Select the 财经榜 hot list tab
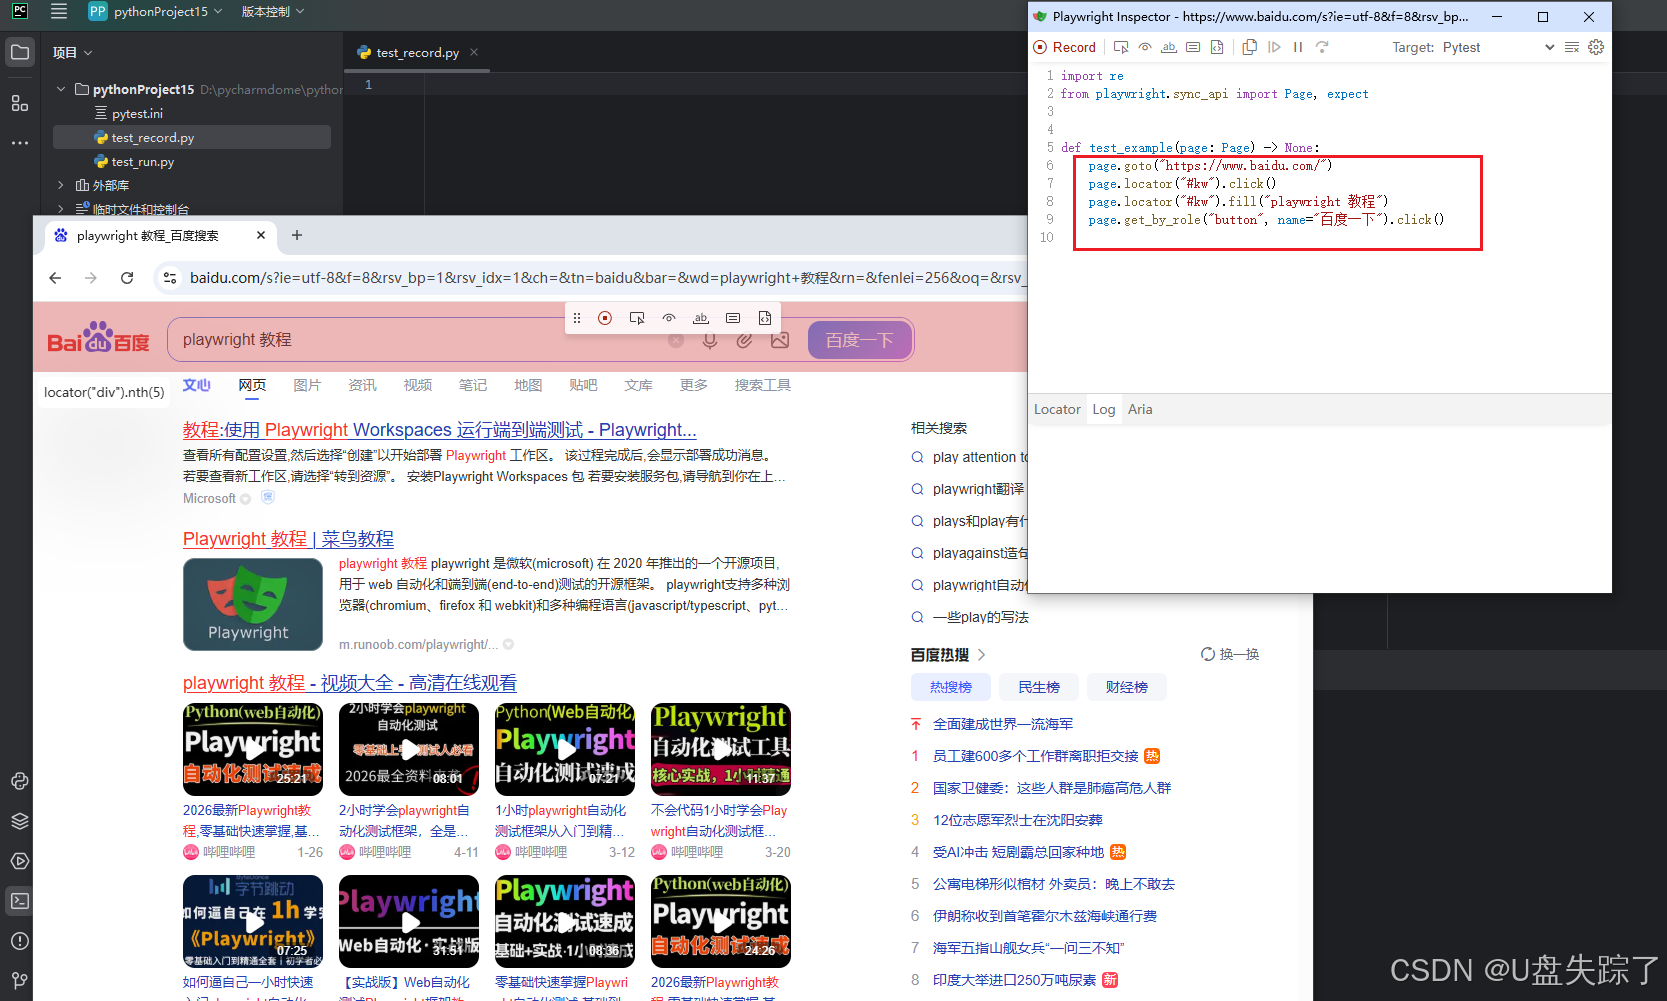The width and height of the screenshot is (1667, 1001). 1127,687
